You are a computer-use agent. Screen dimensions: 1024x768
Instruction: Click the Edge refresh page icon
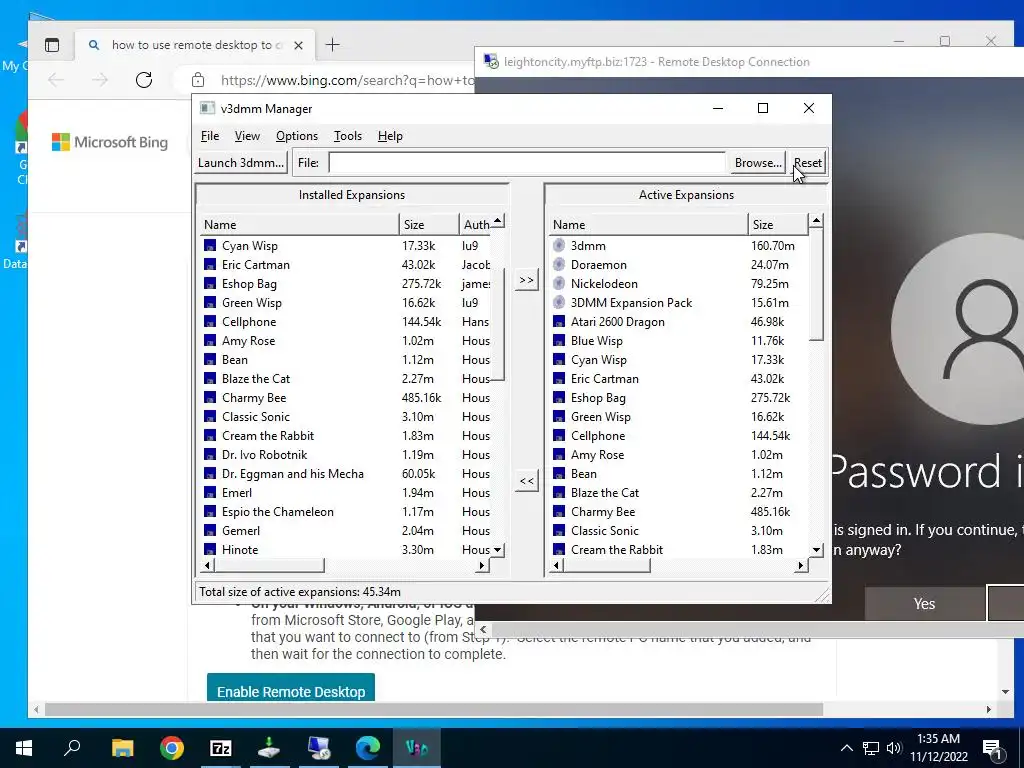(x=144, y=80)
